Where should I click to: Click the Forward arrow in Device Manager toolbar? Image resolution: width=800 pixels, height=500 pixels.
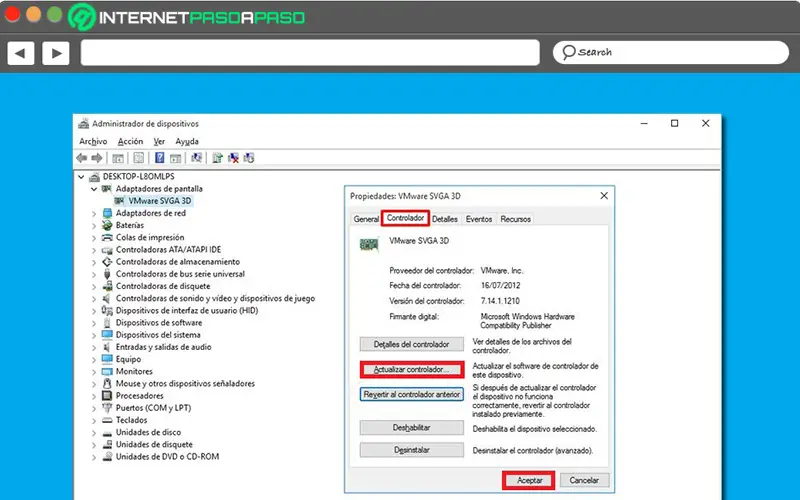coord(97,158)
